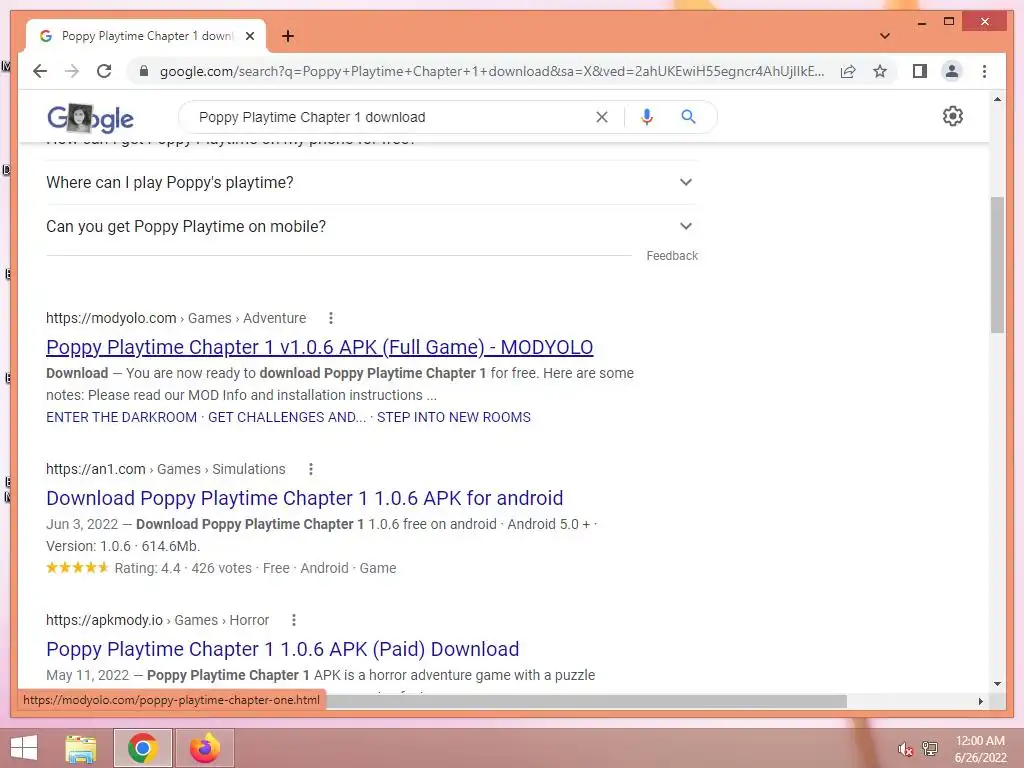1024x768 pixels.
Task: Send feedback on People also ask
Action: pyautogui.click(x=672, y=256)
